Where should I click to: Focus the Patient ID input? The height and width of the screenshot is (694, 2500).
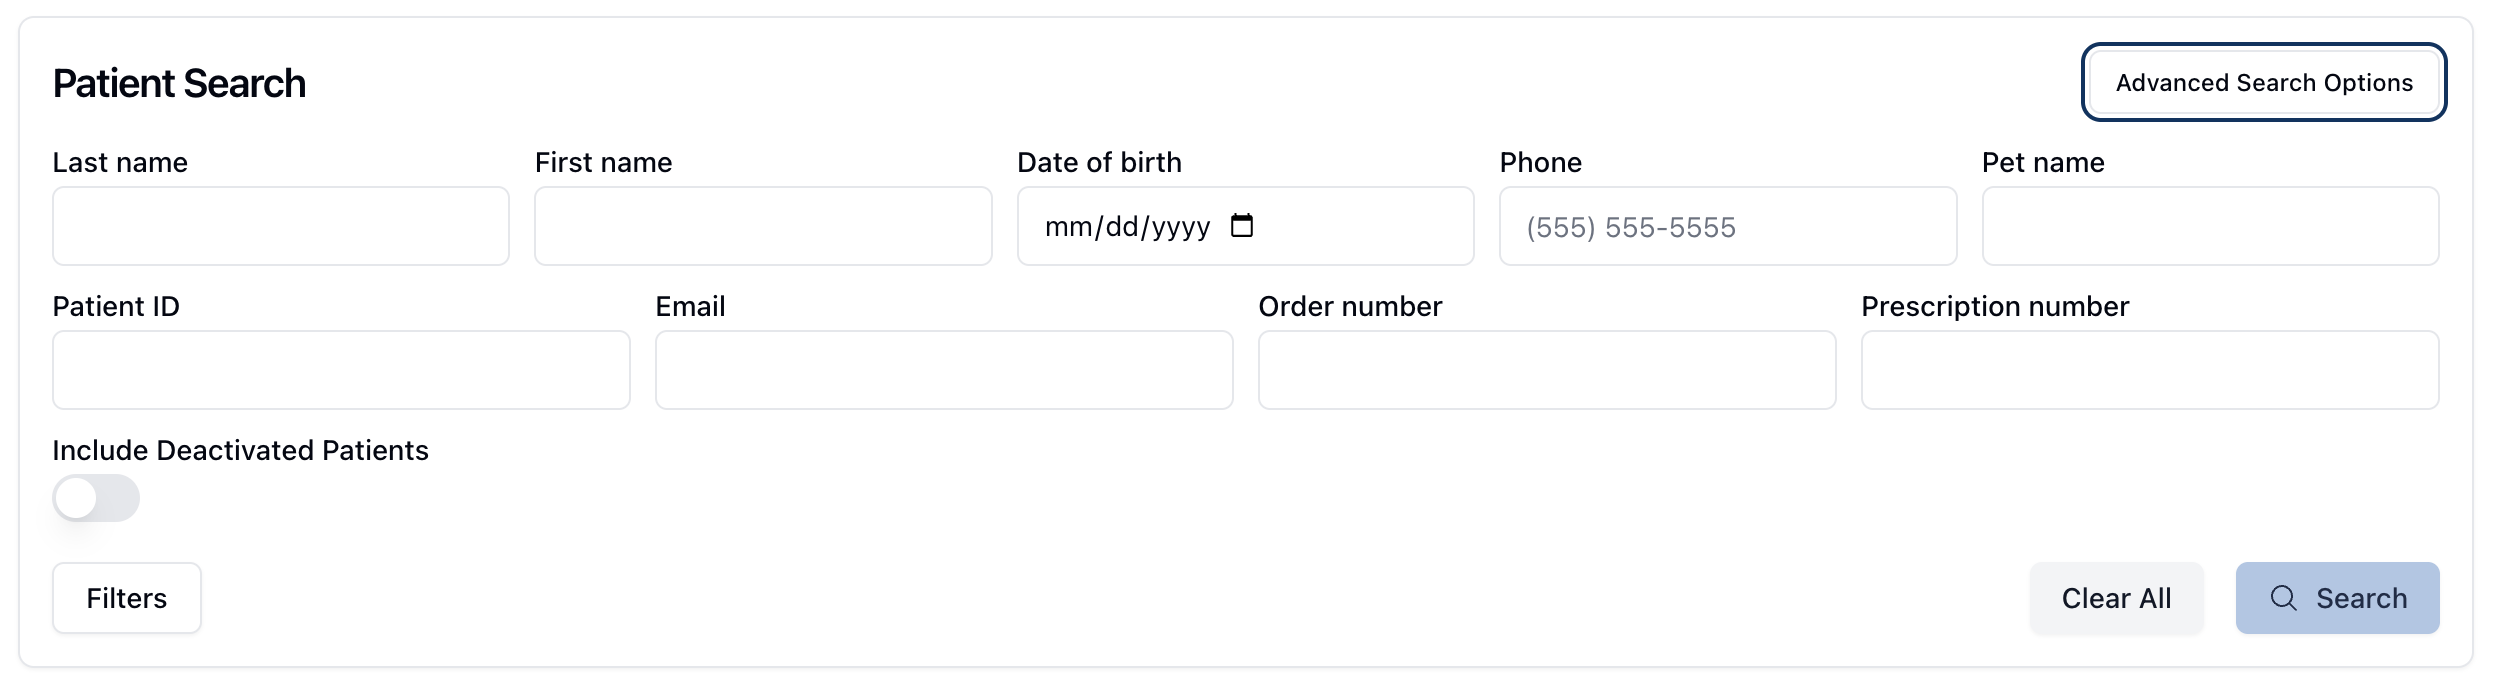coord(340,370)
